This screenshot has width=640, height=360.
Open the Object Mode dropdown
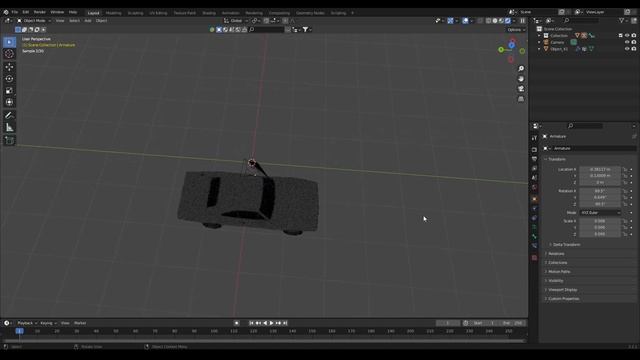[x=34, y=20]
